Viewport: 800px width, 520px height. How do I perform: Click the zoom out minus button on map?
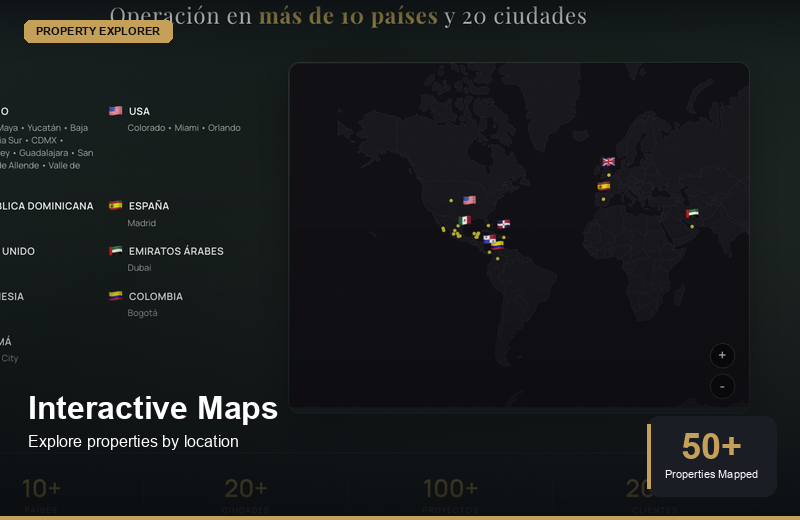coord(722,386)
